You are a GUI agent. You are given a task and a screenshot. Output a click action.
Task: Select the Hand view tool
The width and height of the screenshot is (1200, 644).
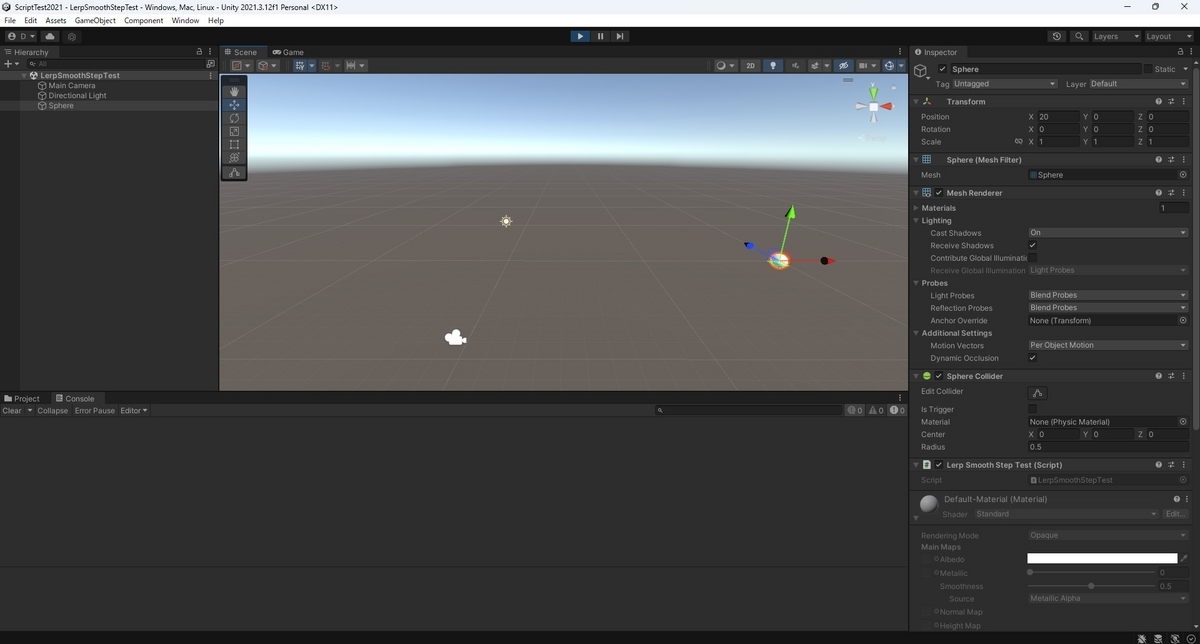point(234,91)
